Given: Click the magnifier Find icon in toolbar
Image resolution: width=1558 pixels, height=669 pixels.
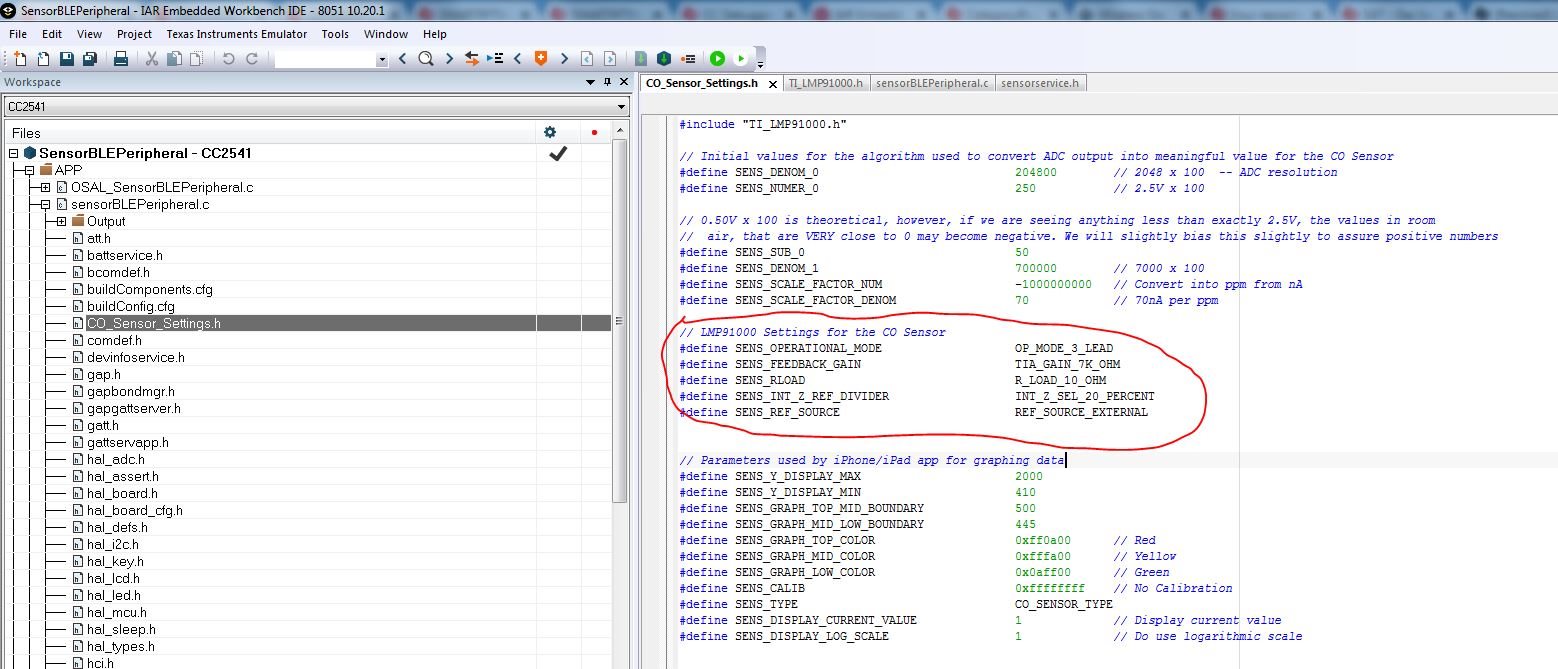Looking at the screenshot, I should coord(425,59).
